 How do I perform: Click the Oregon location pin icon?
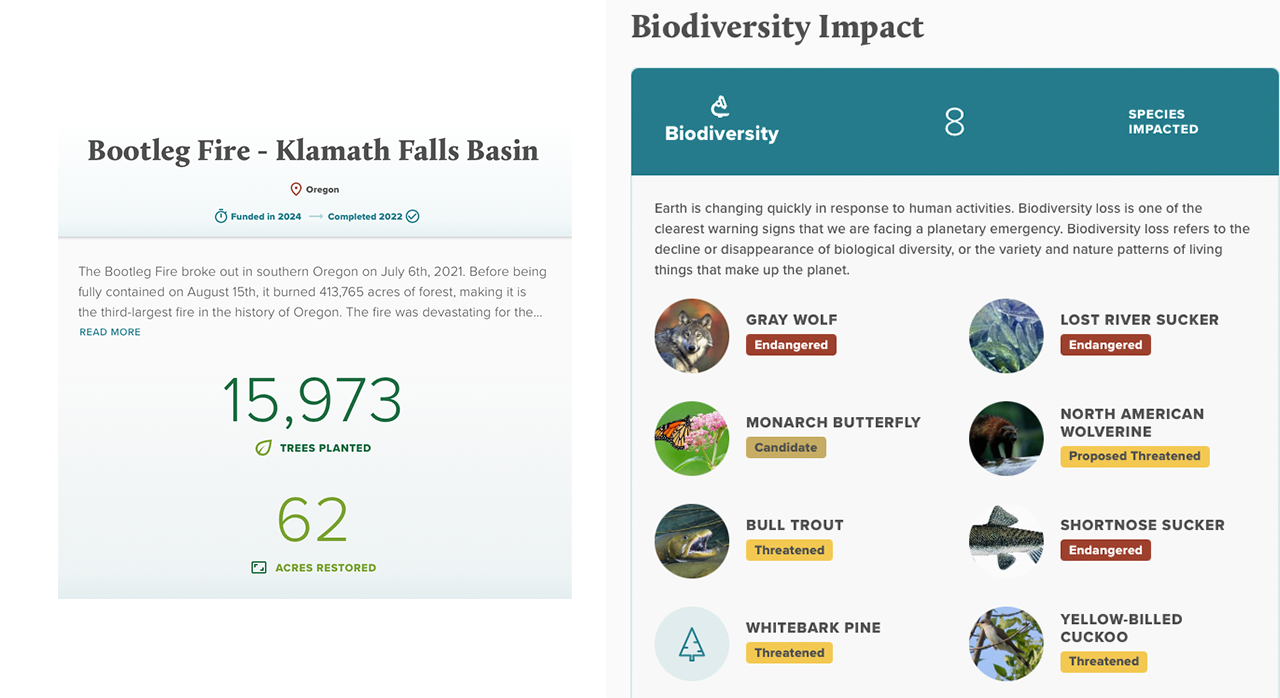(295, 188)
